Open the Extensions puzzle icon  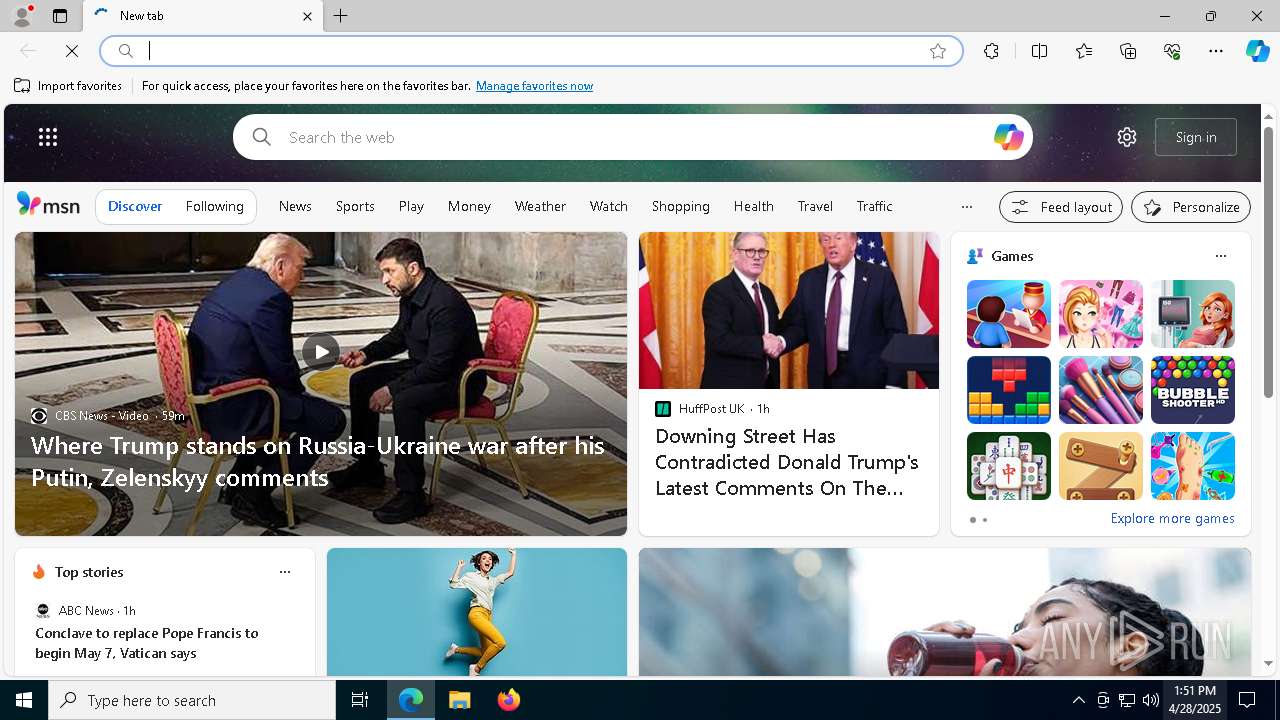(x=991, y=51)
